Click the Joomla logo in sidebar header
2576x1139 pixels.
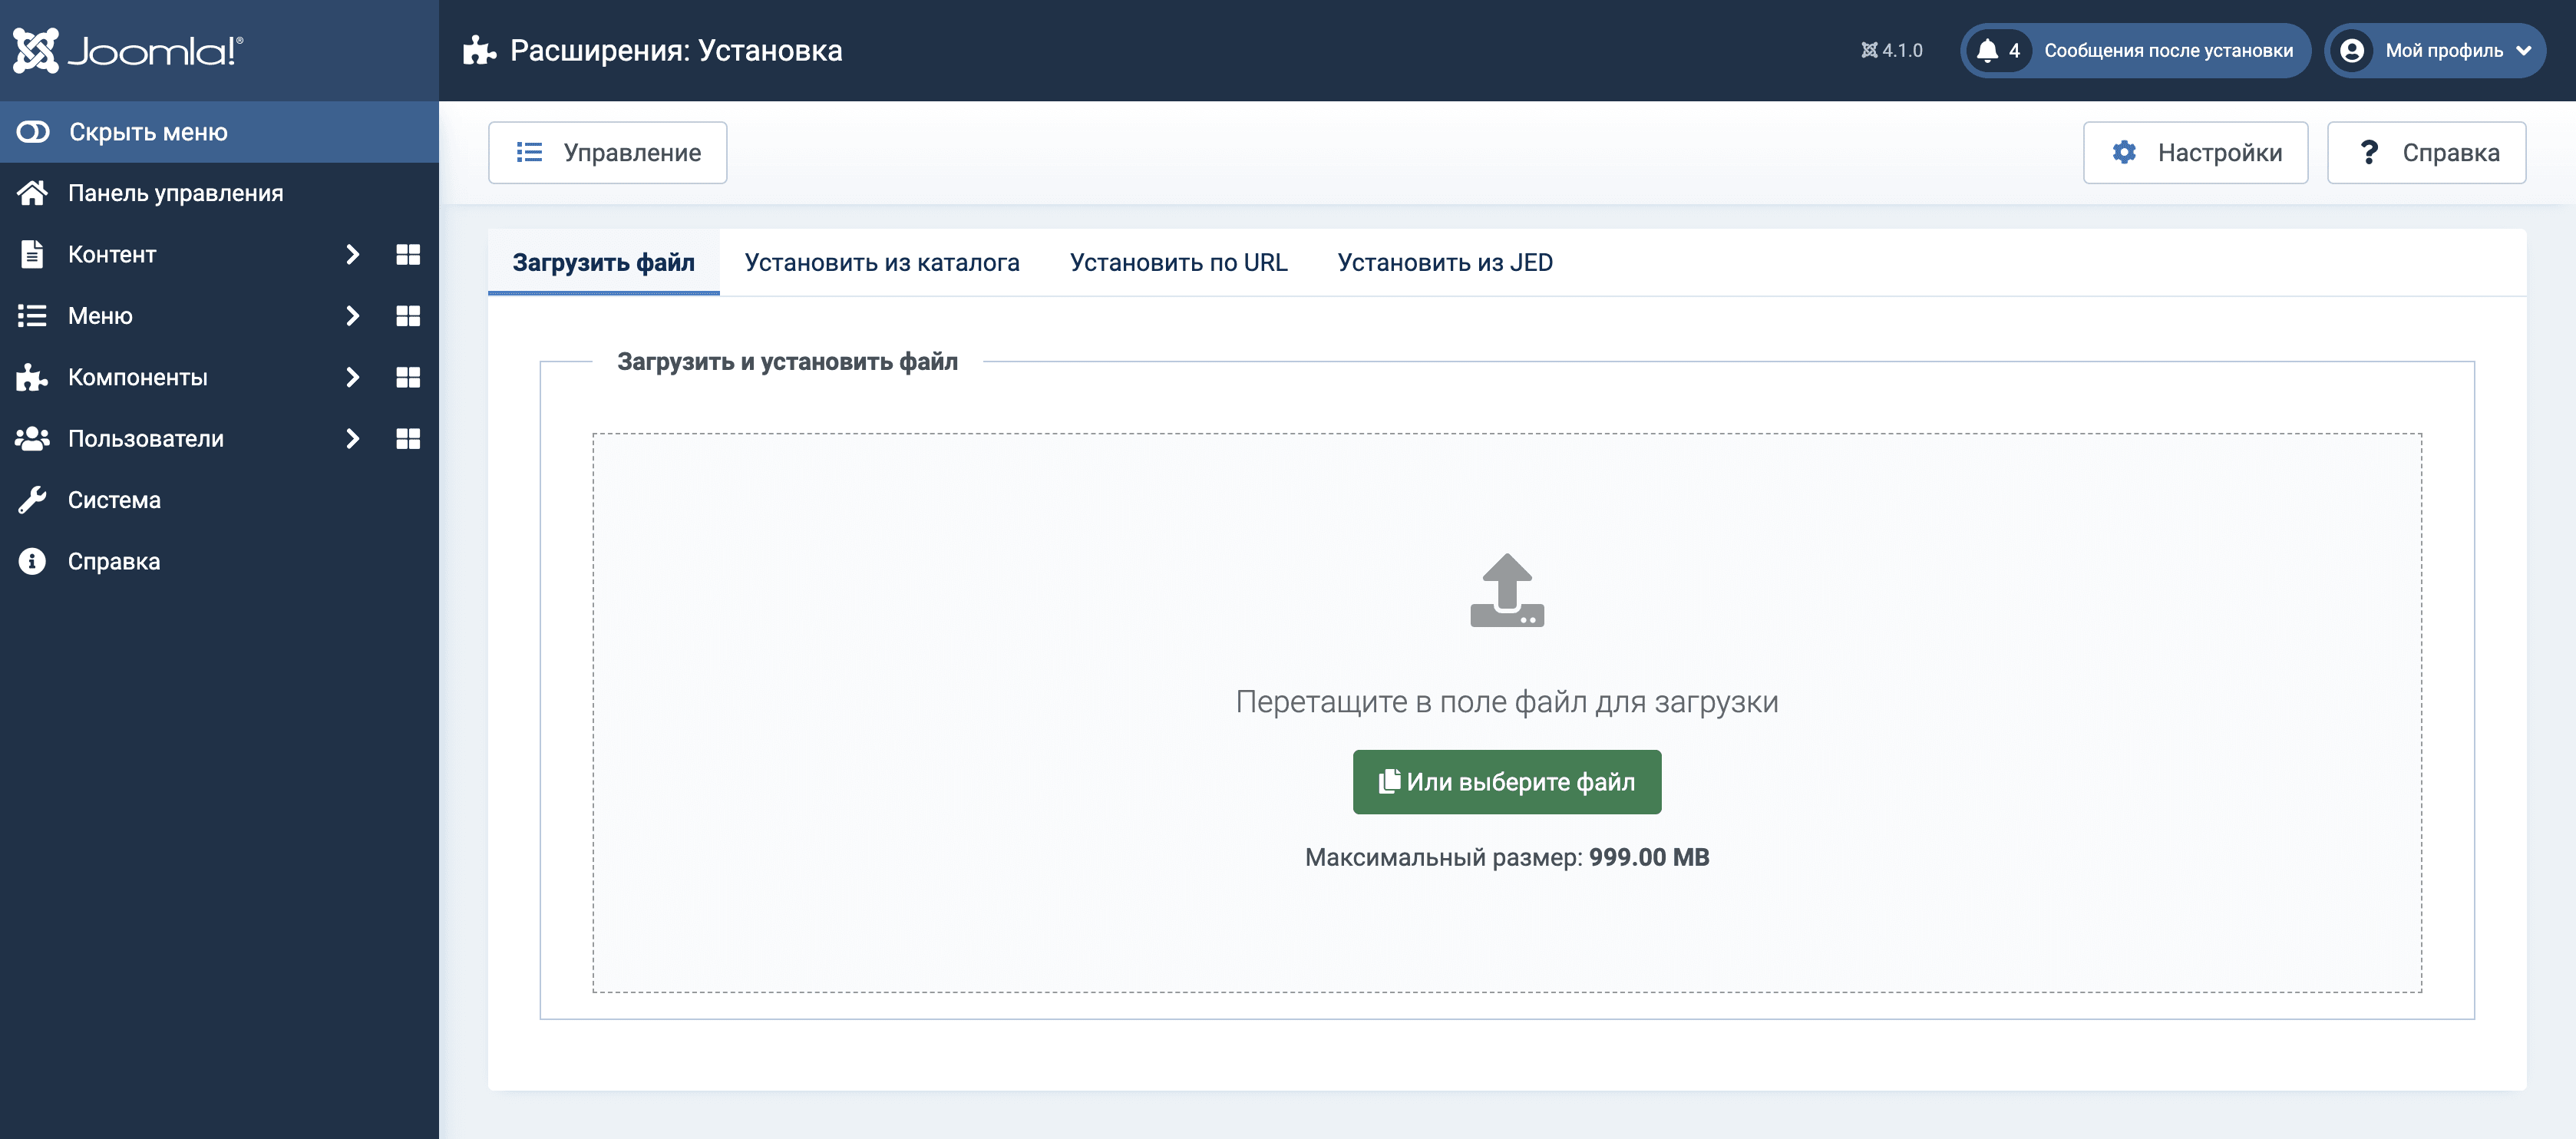tap(128, 50)
